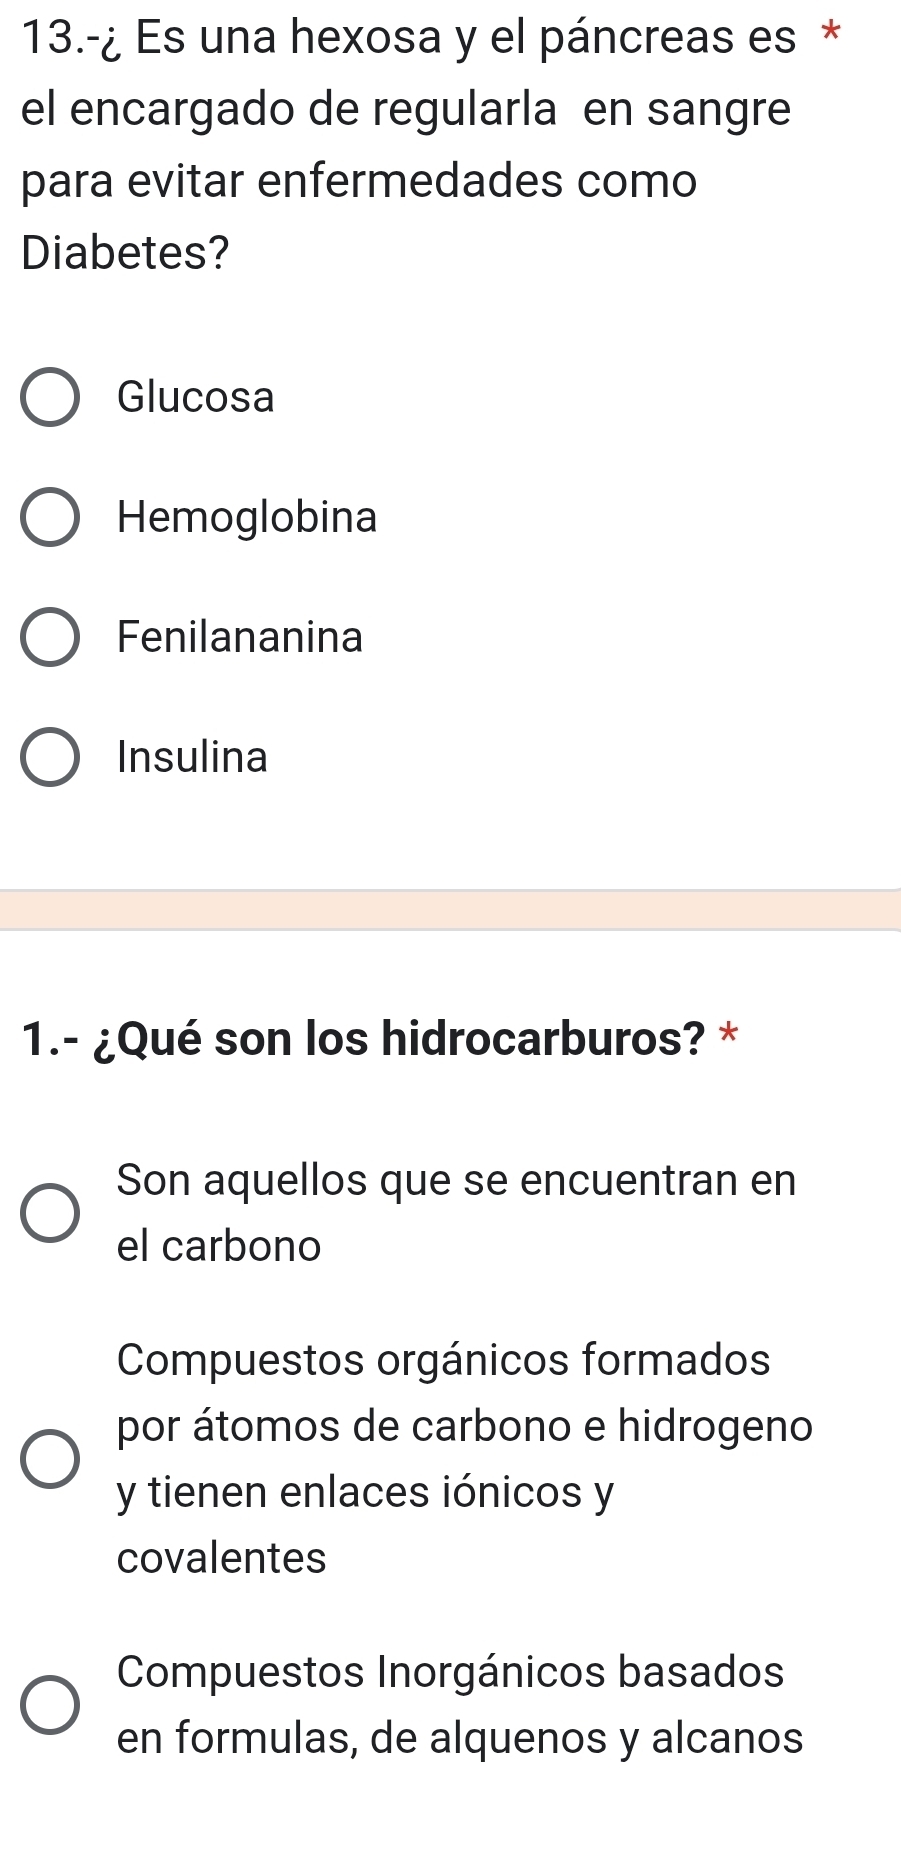
Task: Click the 'enlaces iónicos y covalentes' answer text
Action: pyautogui.click(x=365, y=1492)
